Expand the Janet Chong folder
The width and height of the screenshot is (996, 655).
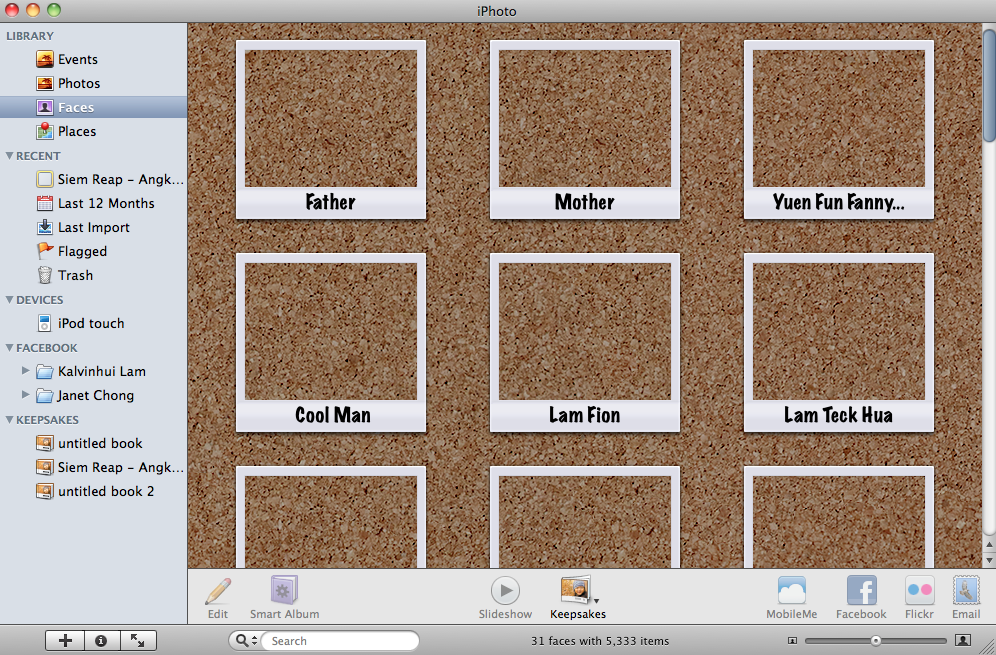pos(25,395)
